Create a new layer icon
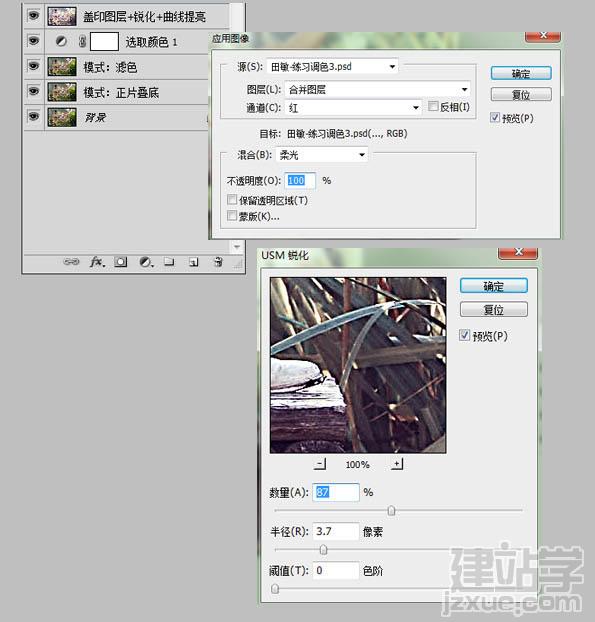 point(193,262)
